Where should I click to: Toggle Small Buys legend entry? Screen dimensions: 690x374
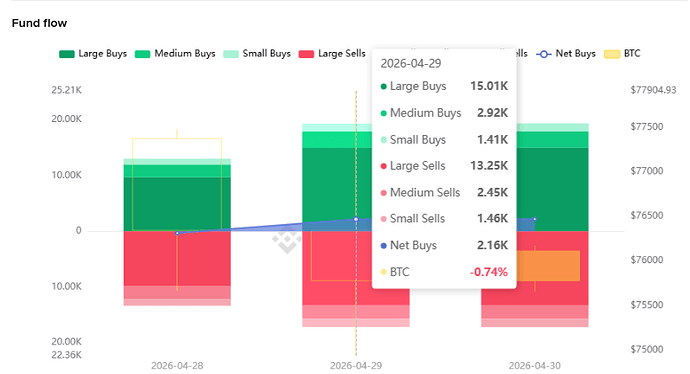[x=257, y=54]
